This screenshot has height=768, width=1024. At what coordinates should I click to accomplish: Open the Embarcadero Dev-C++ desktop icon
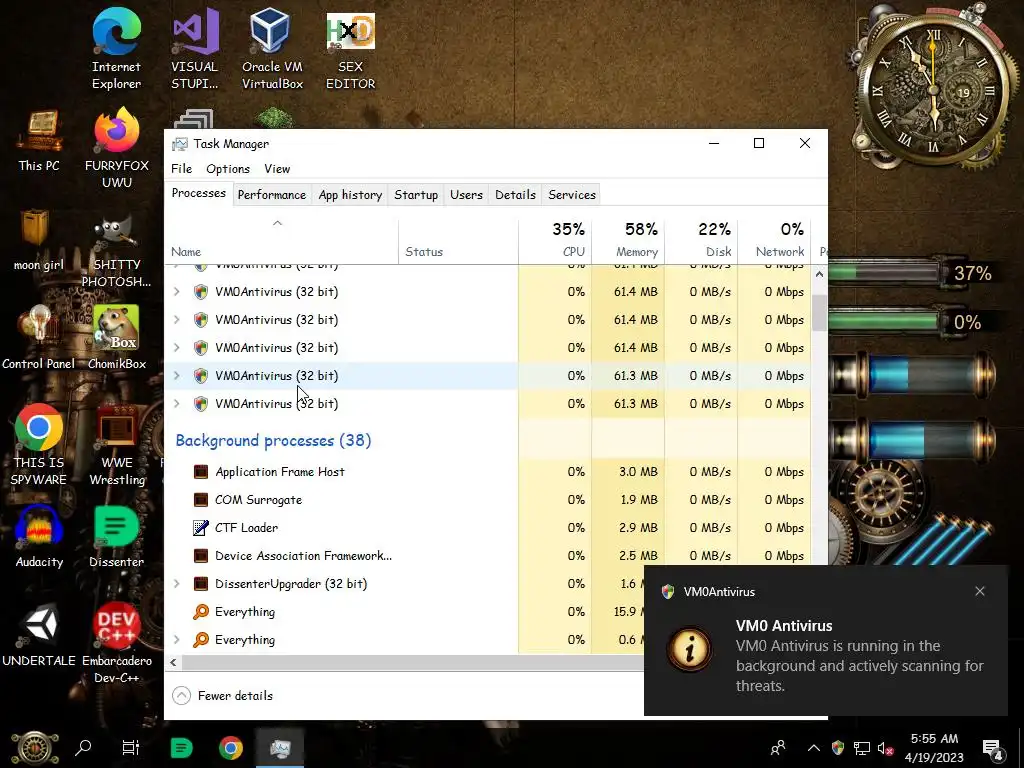pyautogui.click(x=116, y=643)
